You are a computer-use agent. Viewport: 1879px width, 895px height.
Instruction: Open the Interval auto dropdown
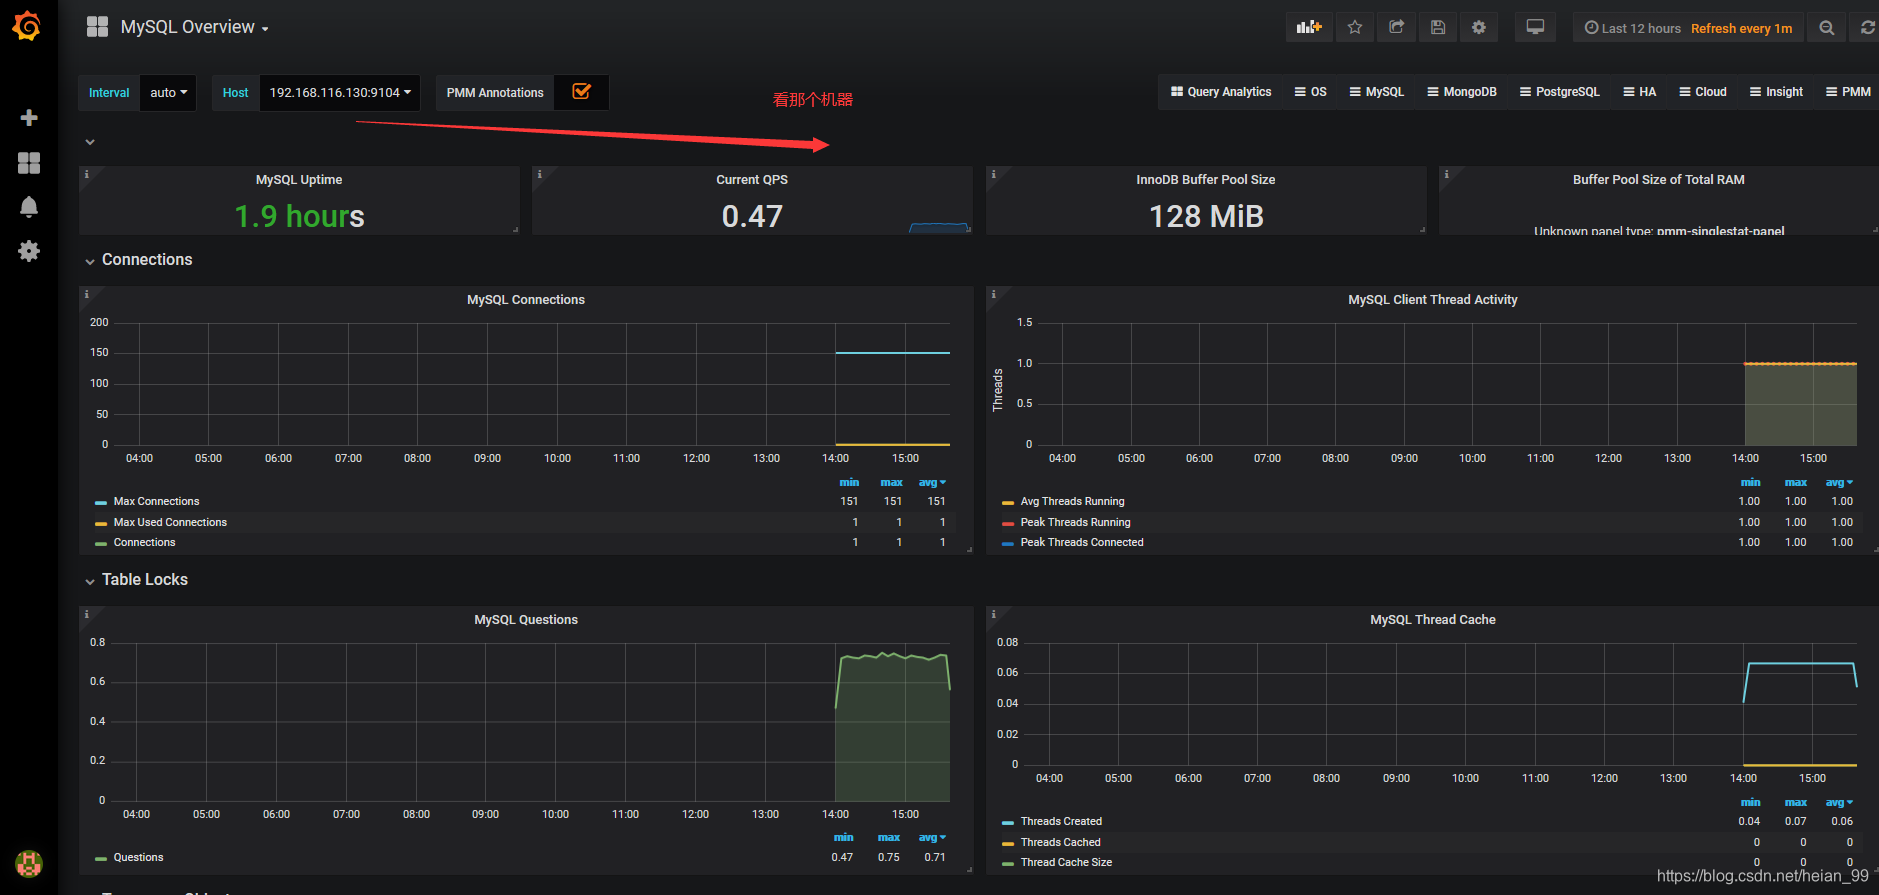click(x=168, y=92)
